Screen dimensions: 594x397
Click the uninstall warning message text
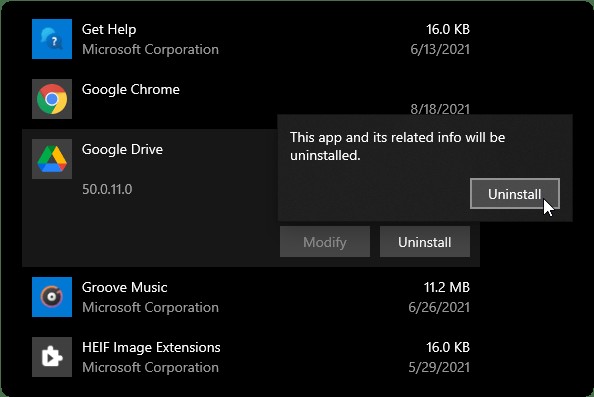click(x=397, y=146)
